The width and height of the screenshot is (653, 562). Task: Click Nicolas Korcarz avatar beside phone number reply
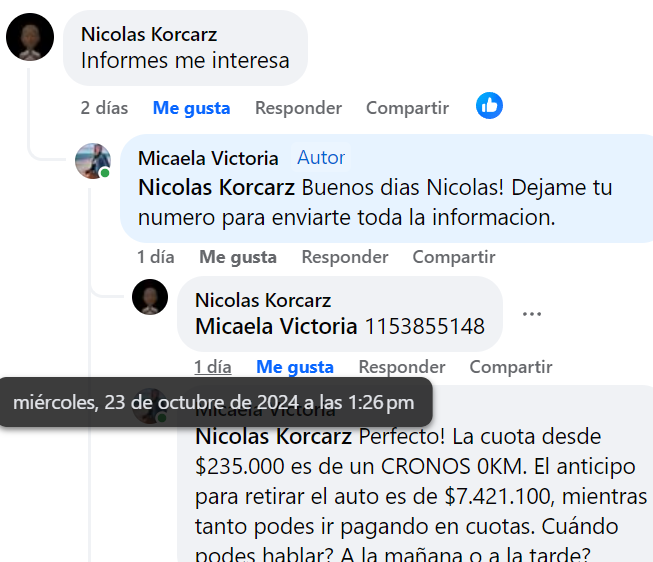150,297
